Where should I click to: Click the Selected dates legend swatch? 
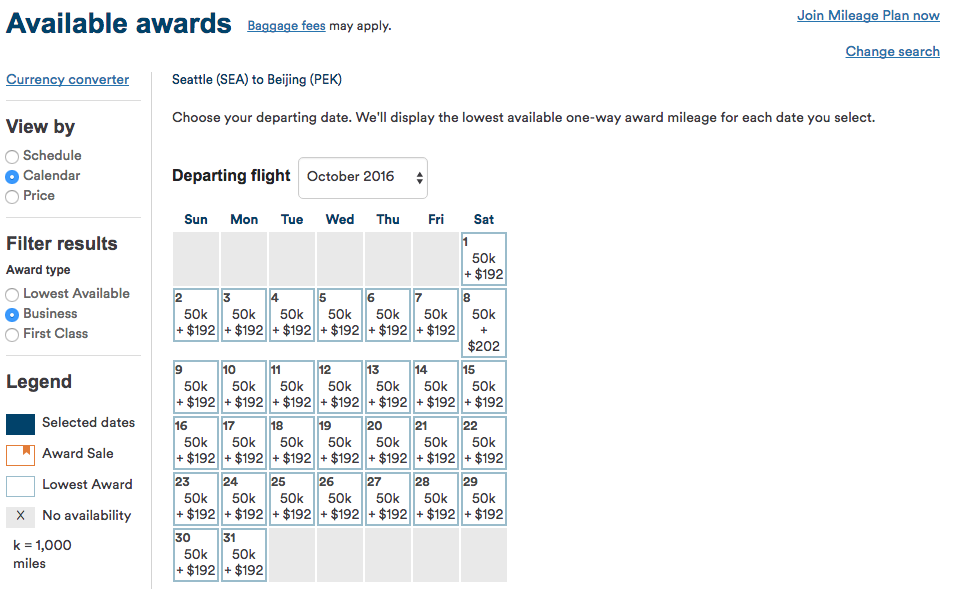click(x=21, y=424)
